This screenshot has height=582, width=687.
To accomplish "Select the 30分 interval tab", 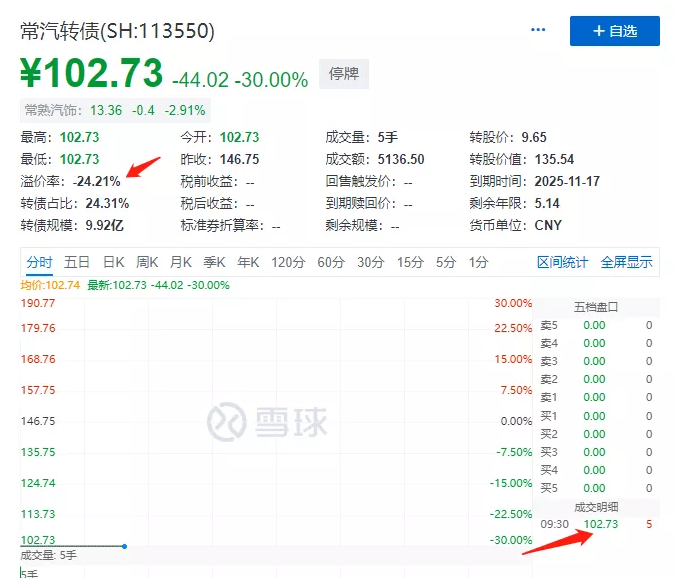I will coord(371,262).
